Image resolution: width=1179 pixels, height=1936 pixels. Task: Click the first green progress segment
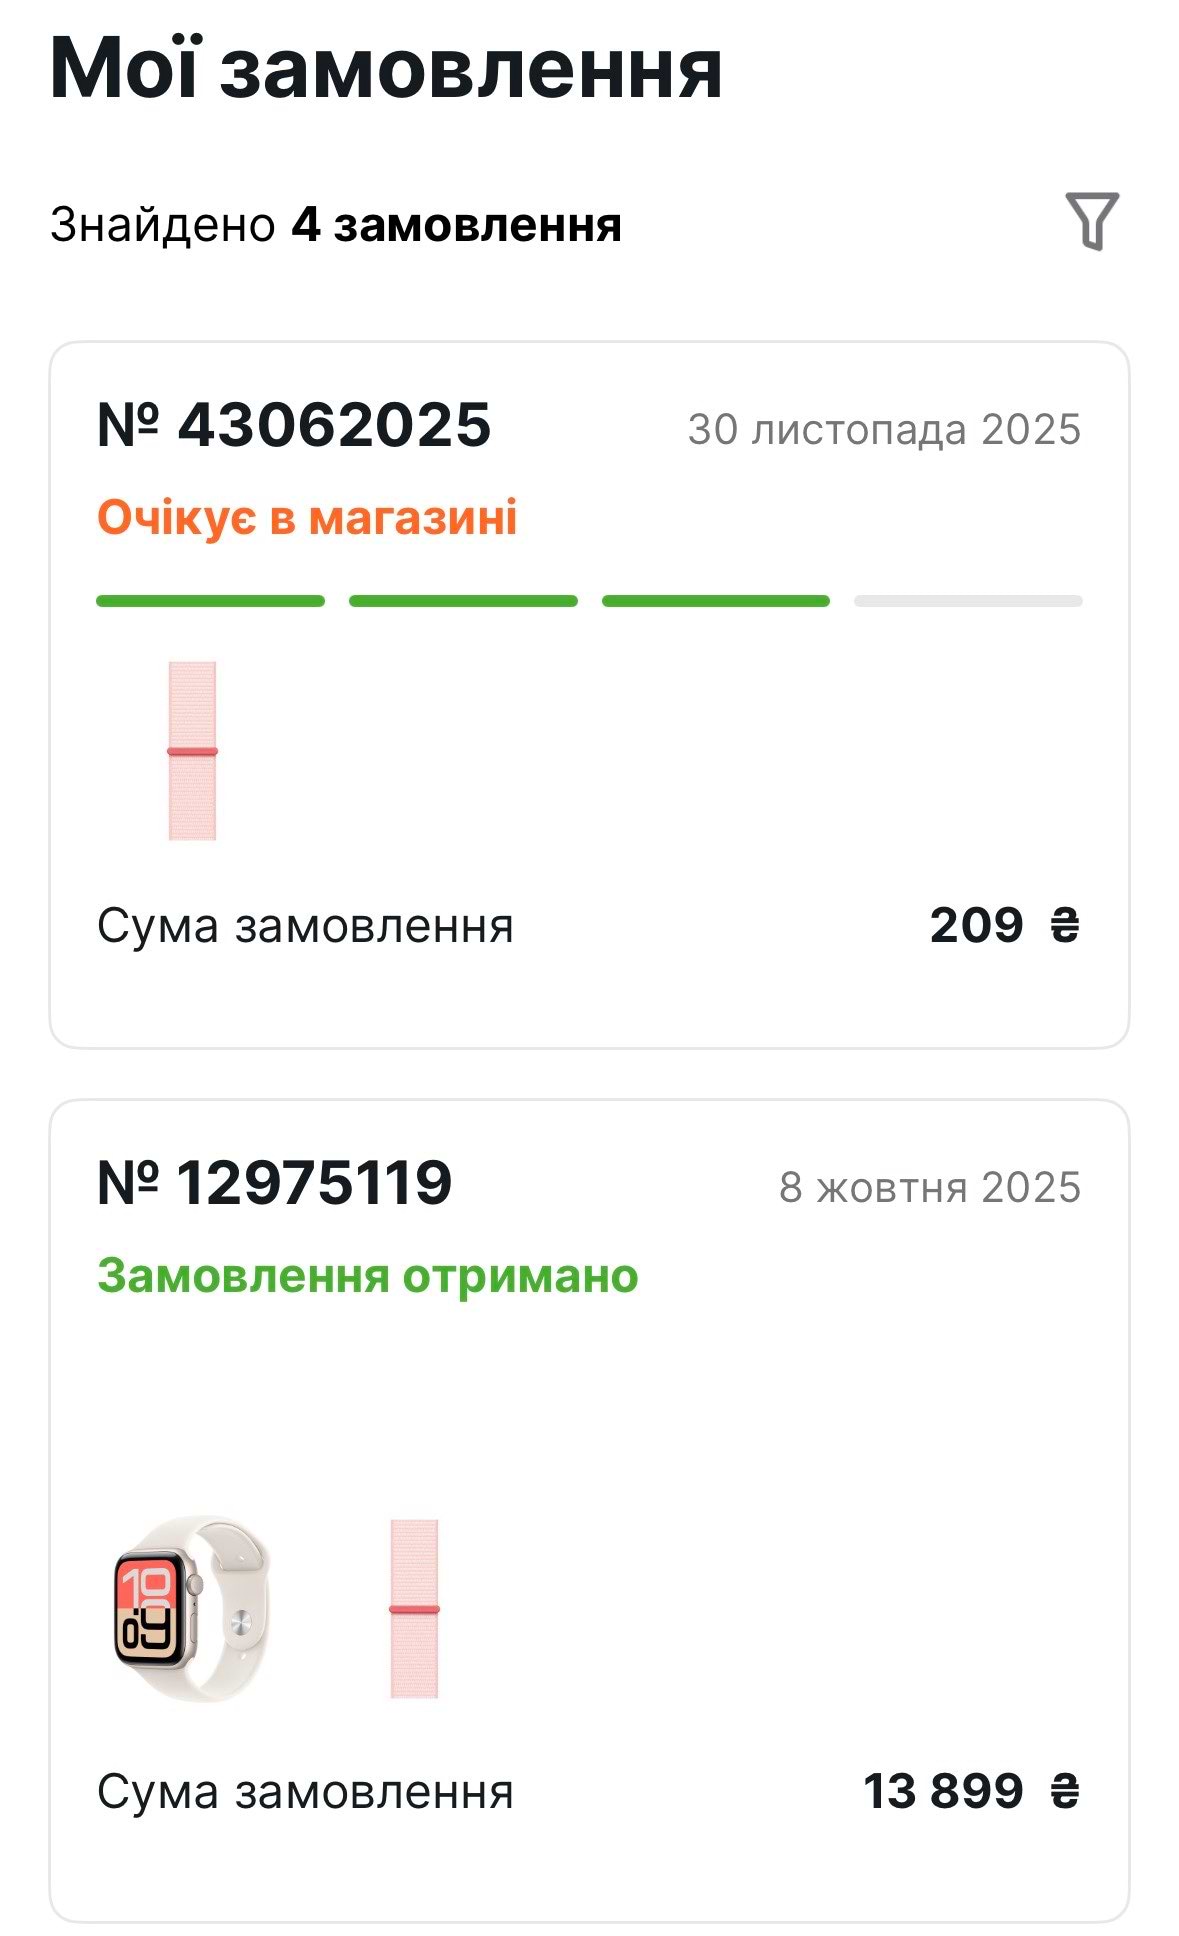coord(210,601)
